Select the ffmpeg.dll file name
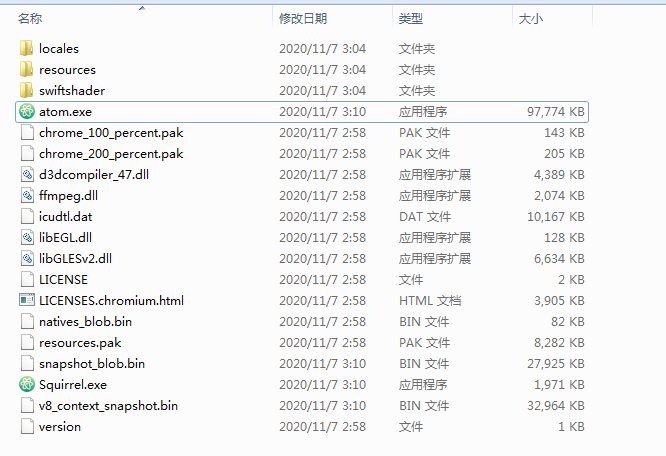Image resolution: width=666 pixels, height=456 pixels. [68, 196]
